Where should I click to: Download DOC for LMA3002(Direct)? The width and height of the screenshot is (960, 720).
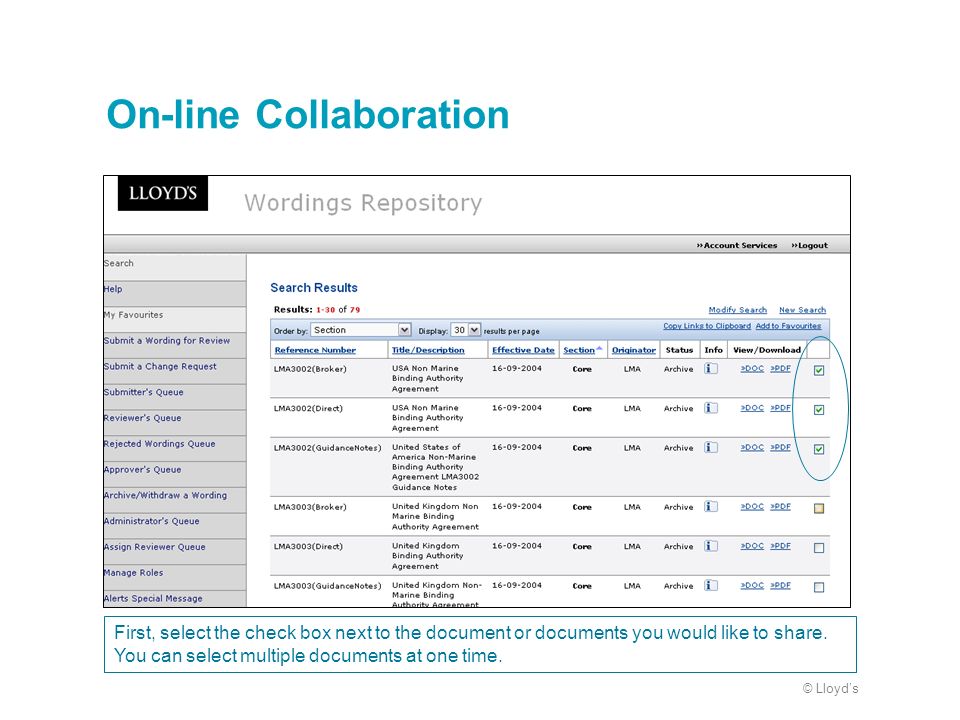click(x=752, y=408)
